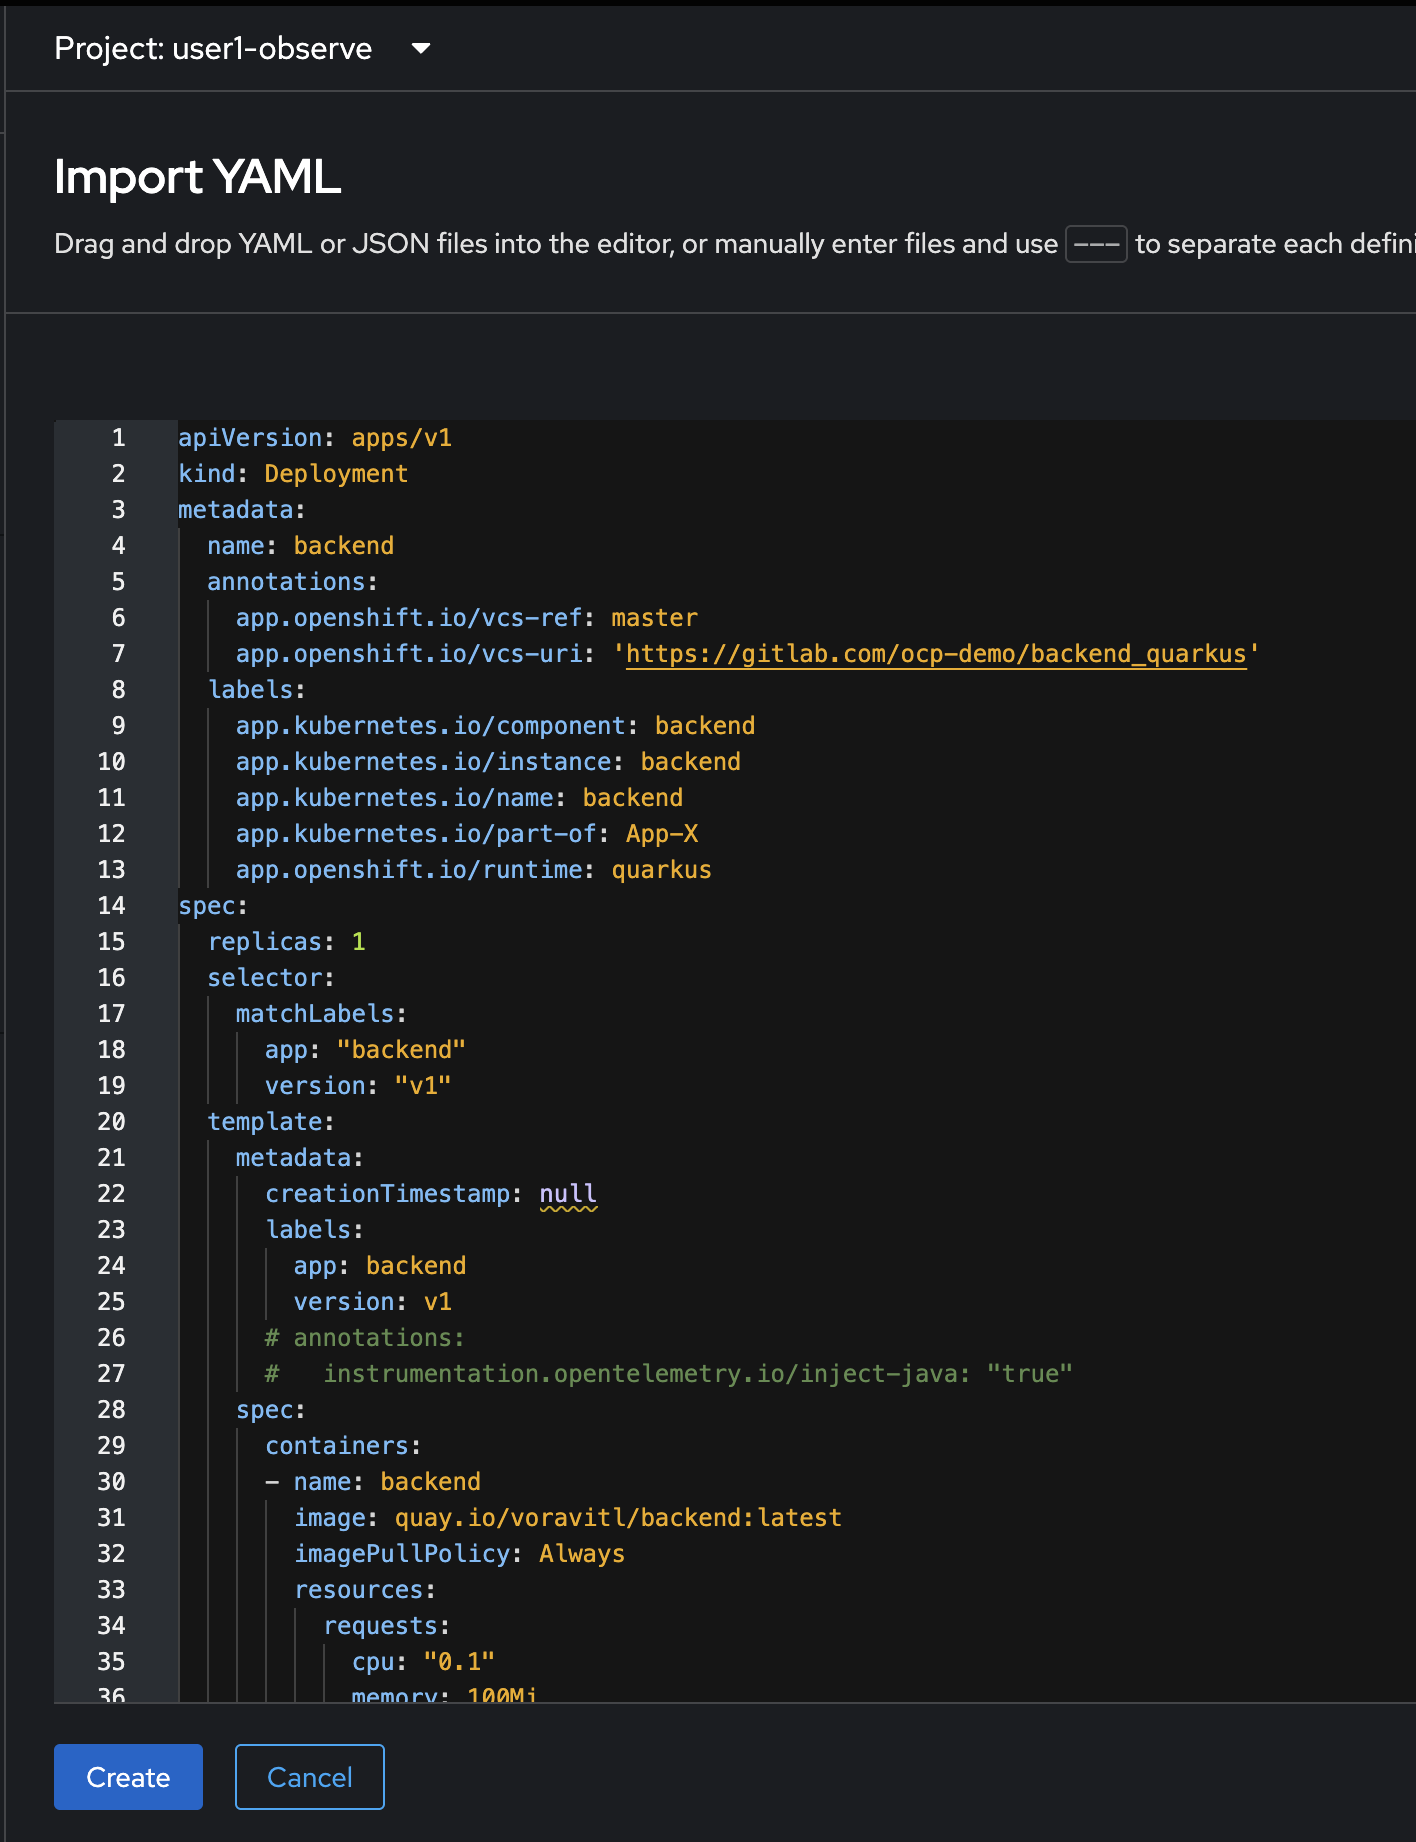Click the commented '# annotations:' line
This screenshot has width=1416, height=1842.
tap(365, 1338)
